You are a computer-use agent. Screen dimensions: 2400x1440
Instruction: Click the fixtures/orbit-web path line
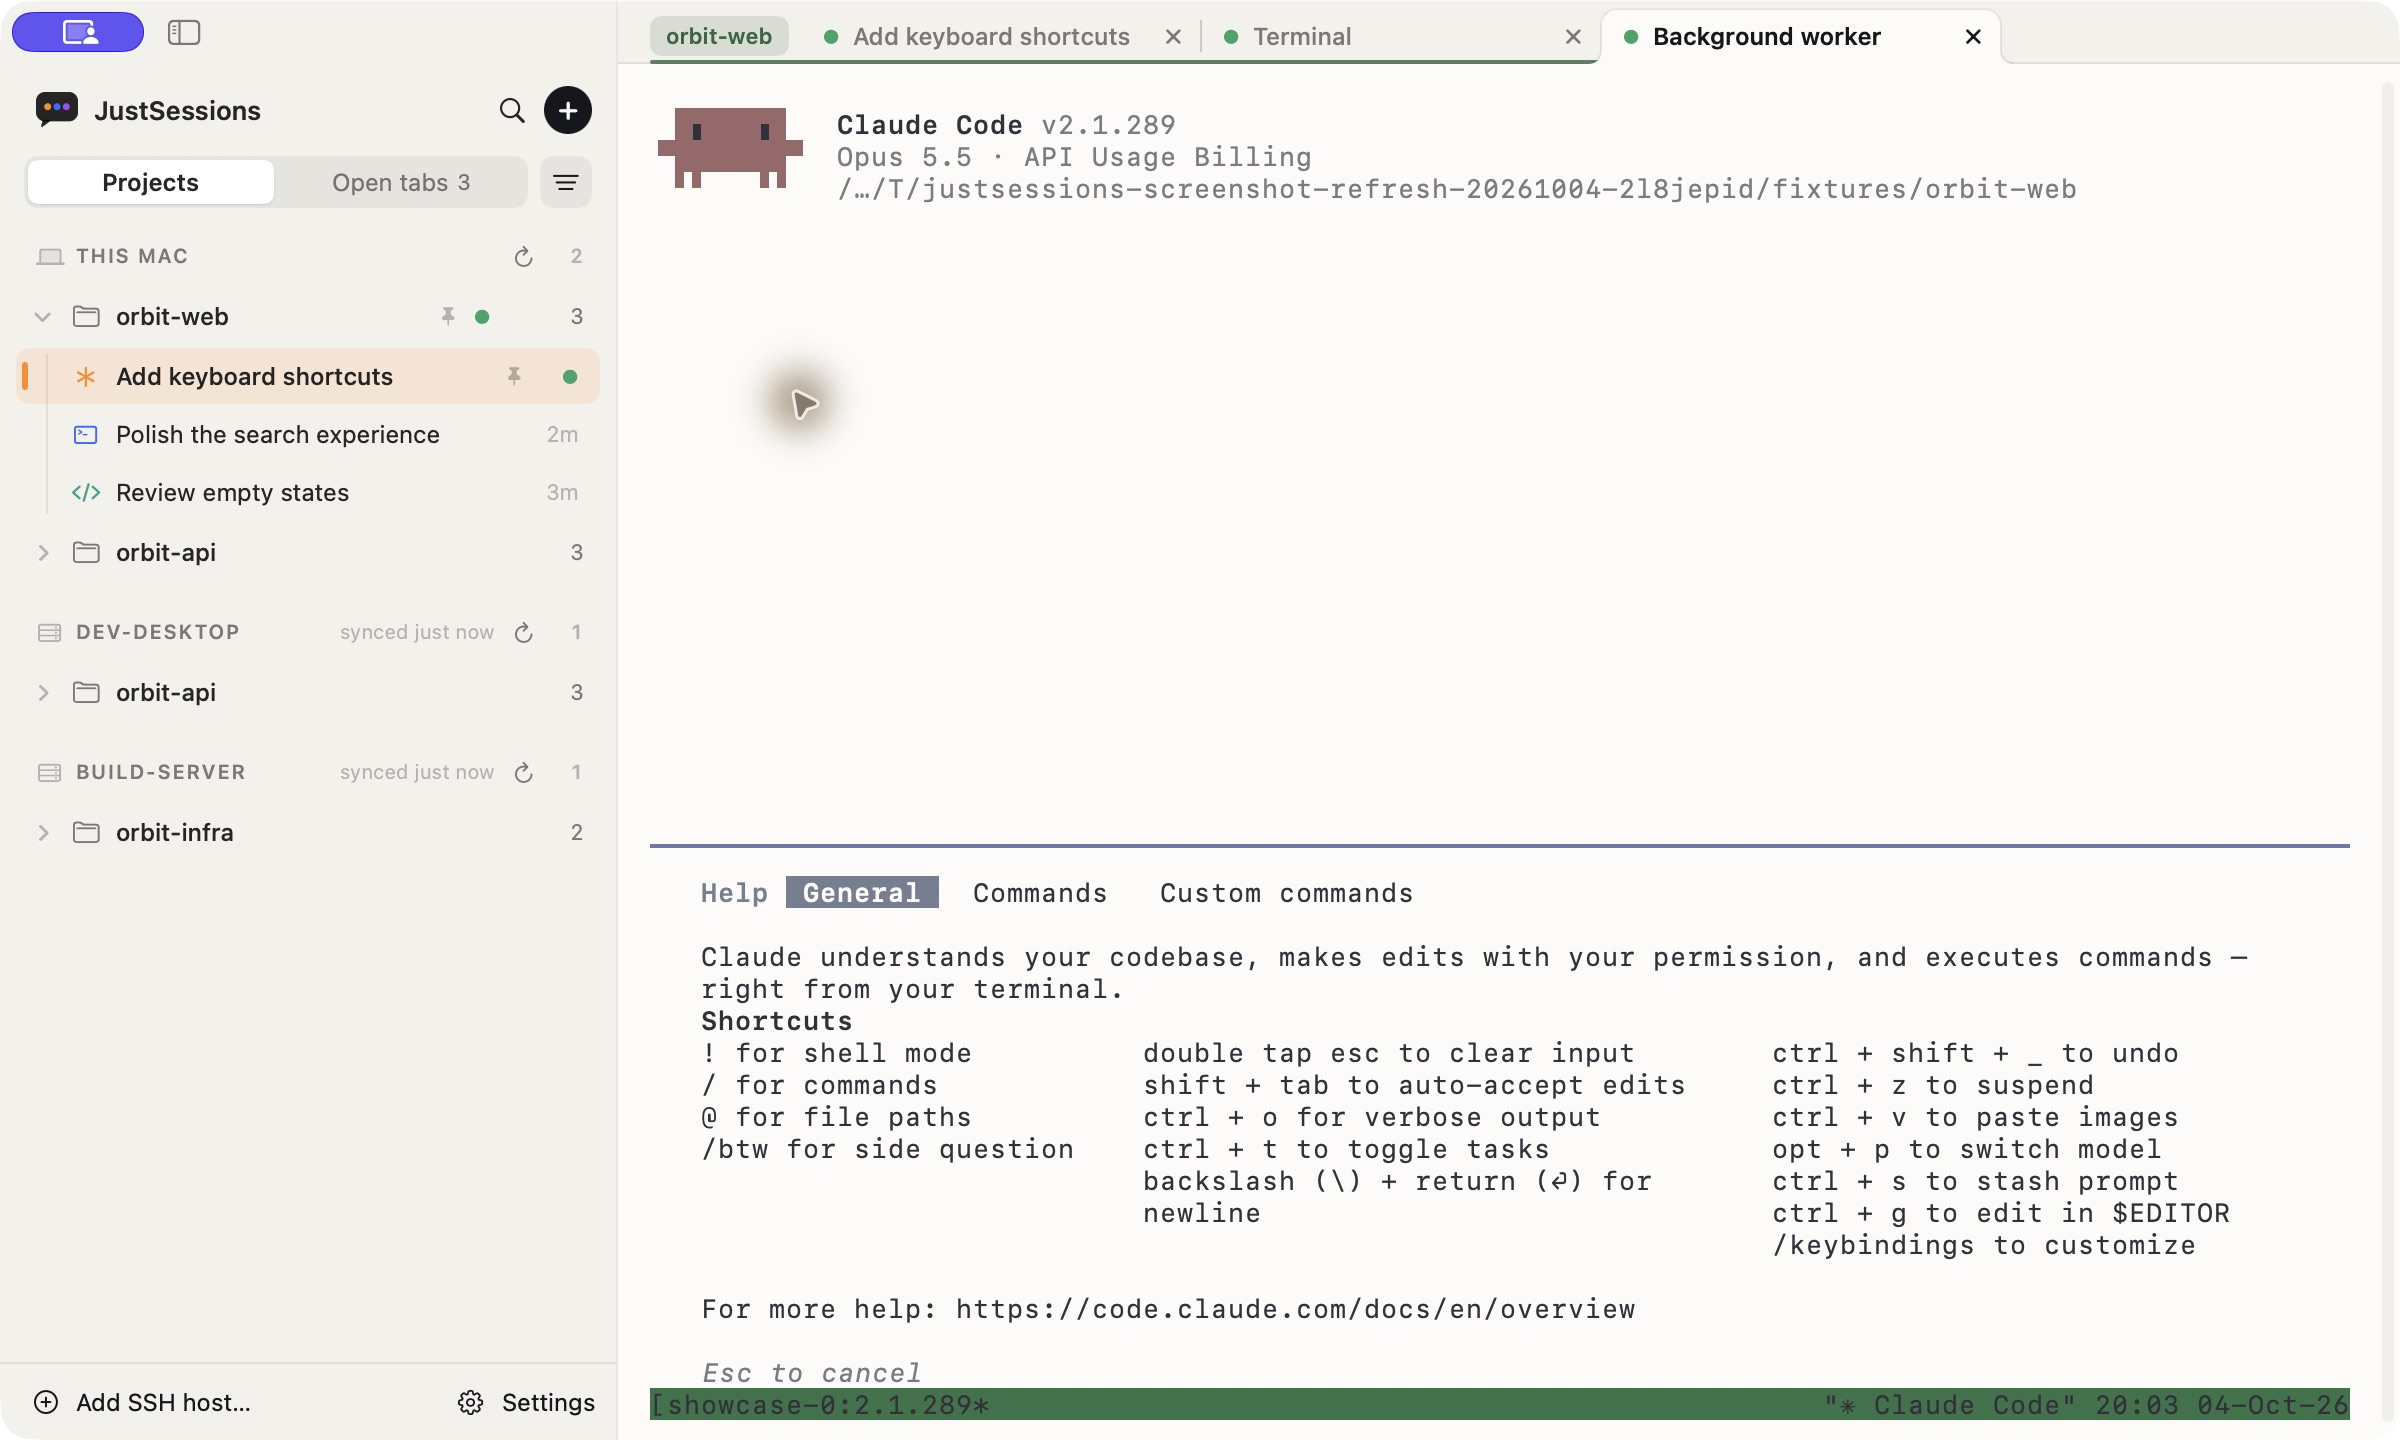(1457, 189)
